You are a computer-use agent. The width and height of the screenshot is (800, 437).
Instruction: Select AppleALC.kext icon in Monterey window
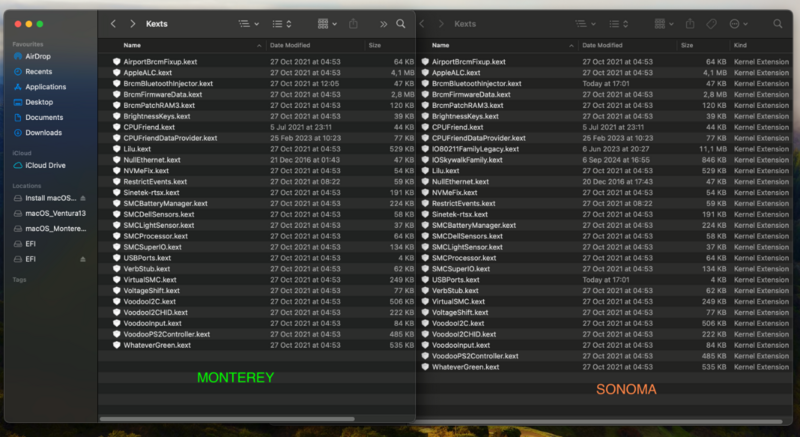pyautogui.click(x=116, y=73)
